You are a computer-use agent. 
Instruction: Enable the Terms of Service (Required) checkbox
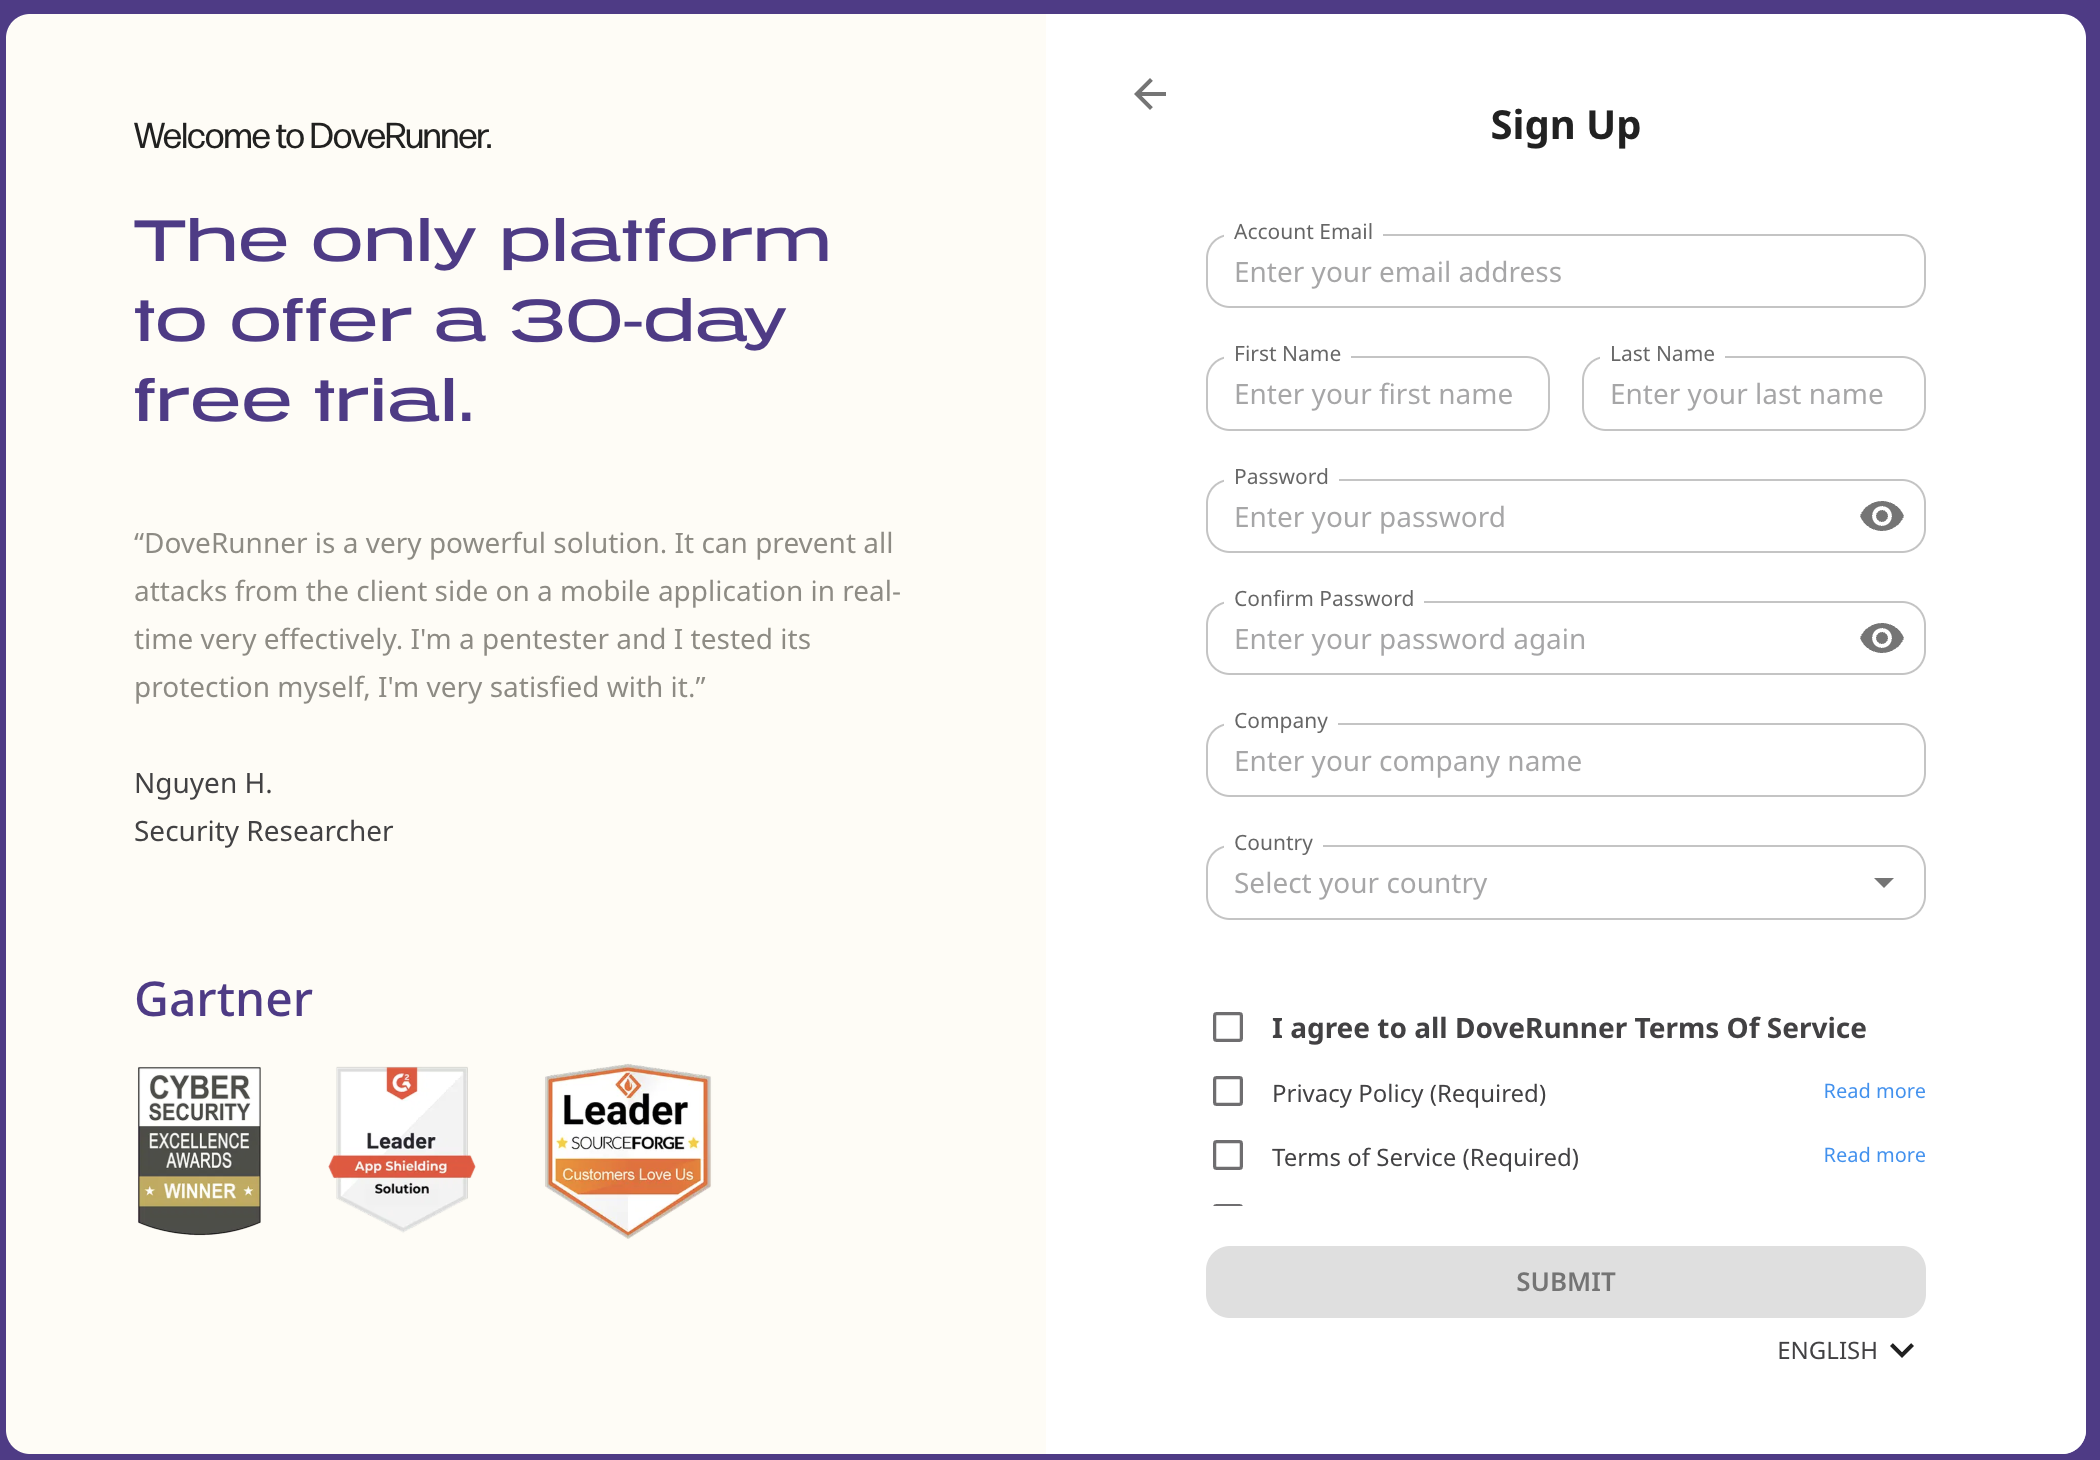[1228, 1155]
